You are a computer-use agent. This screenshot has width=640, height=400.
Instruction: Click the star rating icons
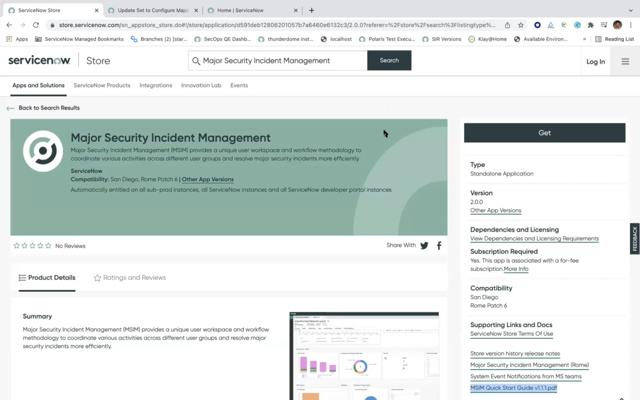[31, 245]
